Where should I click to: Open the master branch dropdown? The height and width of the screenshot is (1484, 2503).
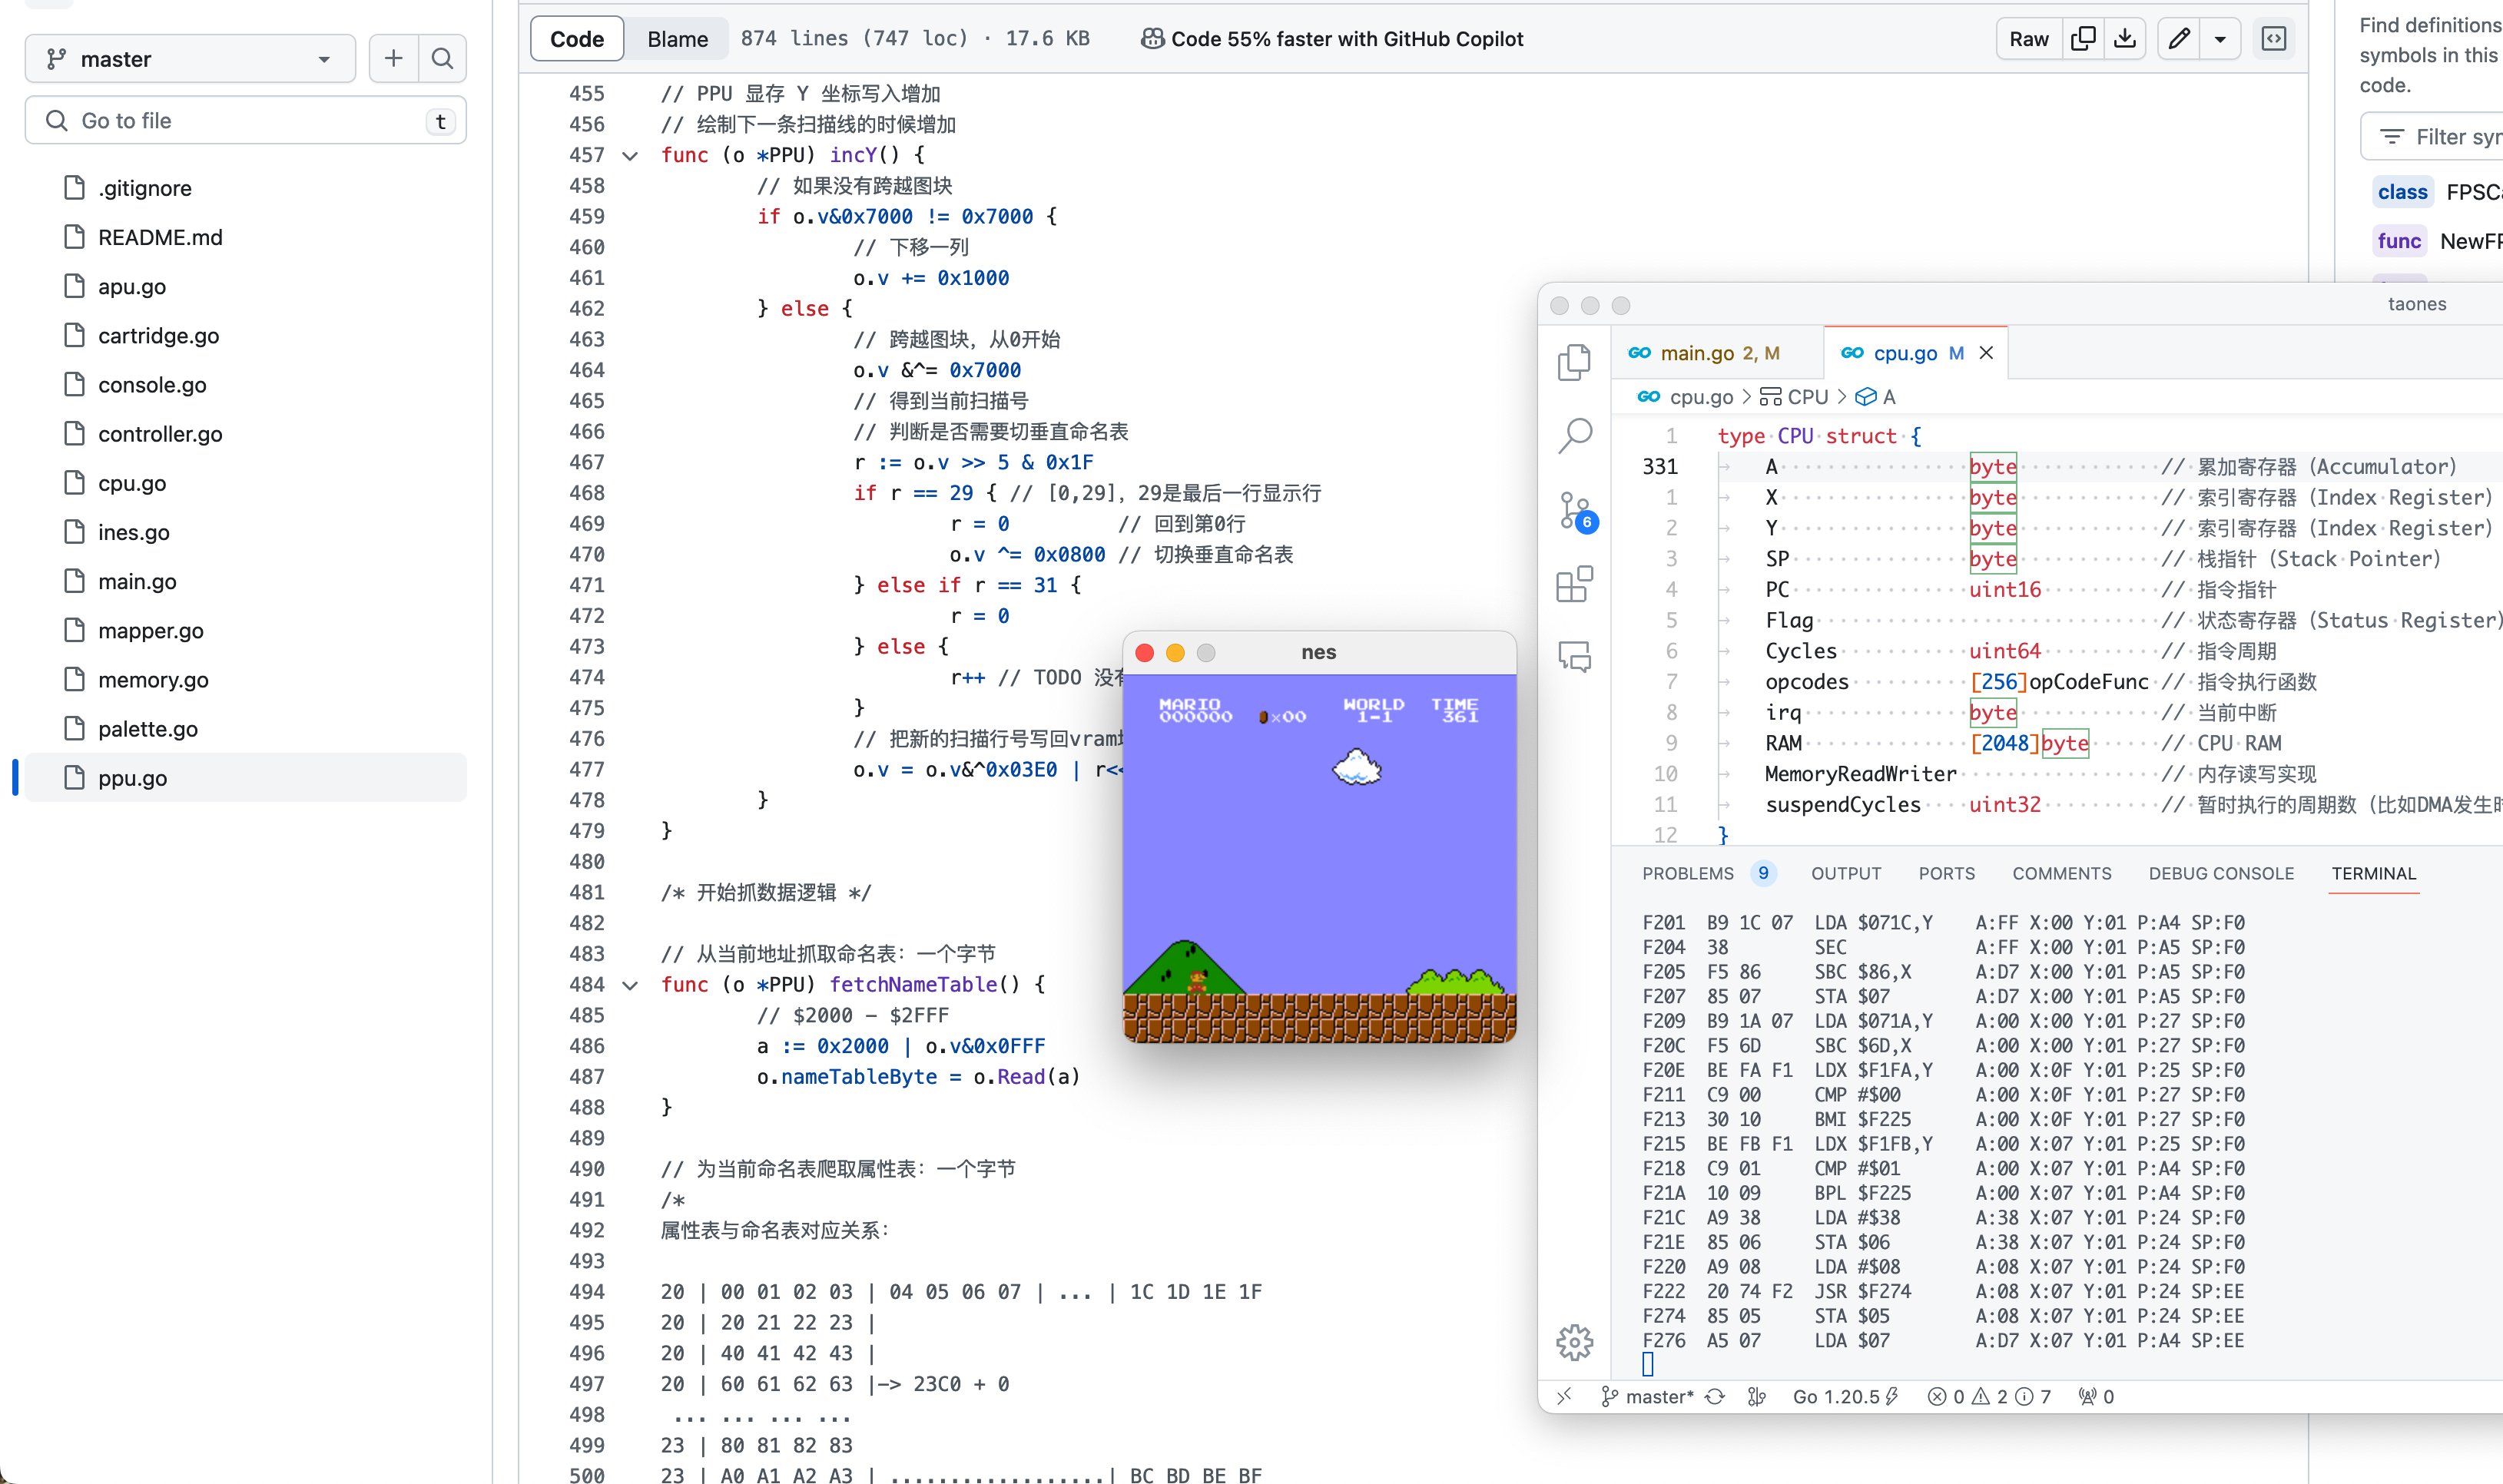tap(190, 59)
